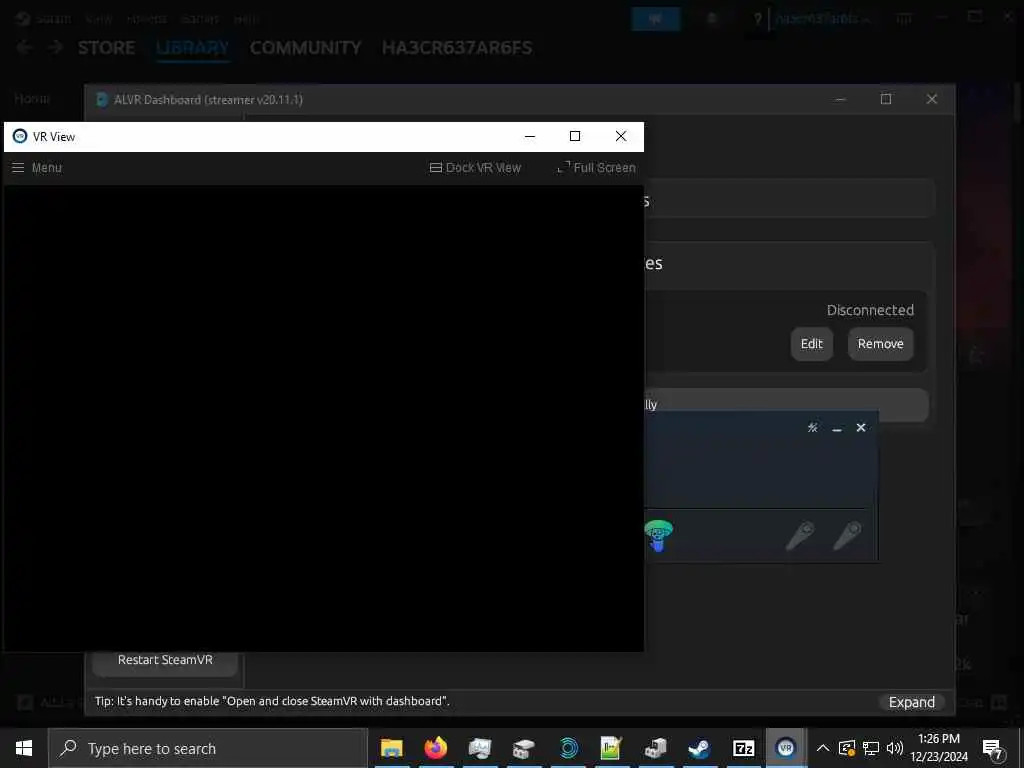Open the volume control in system tray
The height and width of the screenshot is (768, 1024).
point(895,748)
